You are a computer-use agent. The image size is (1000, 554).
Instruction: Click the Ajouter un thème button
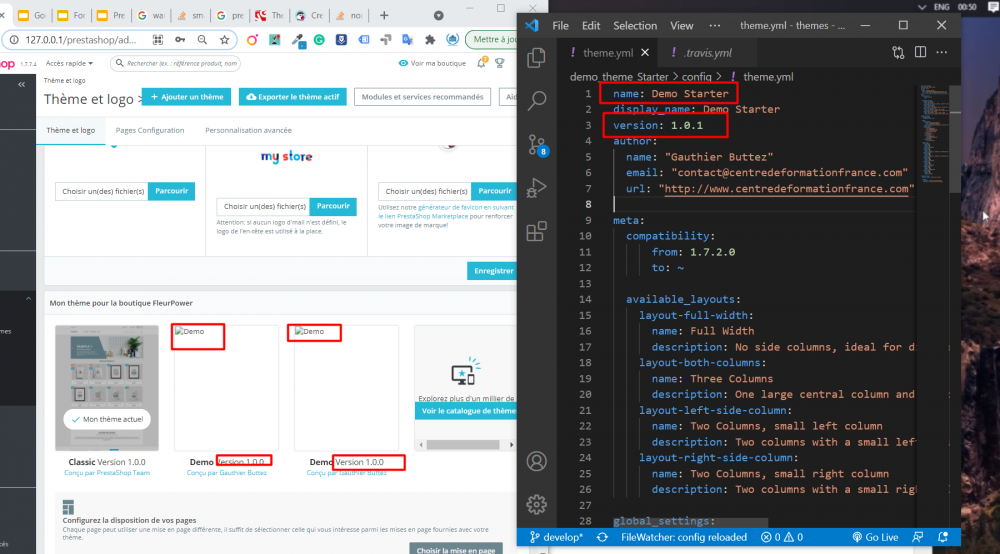186,97
